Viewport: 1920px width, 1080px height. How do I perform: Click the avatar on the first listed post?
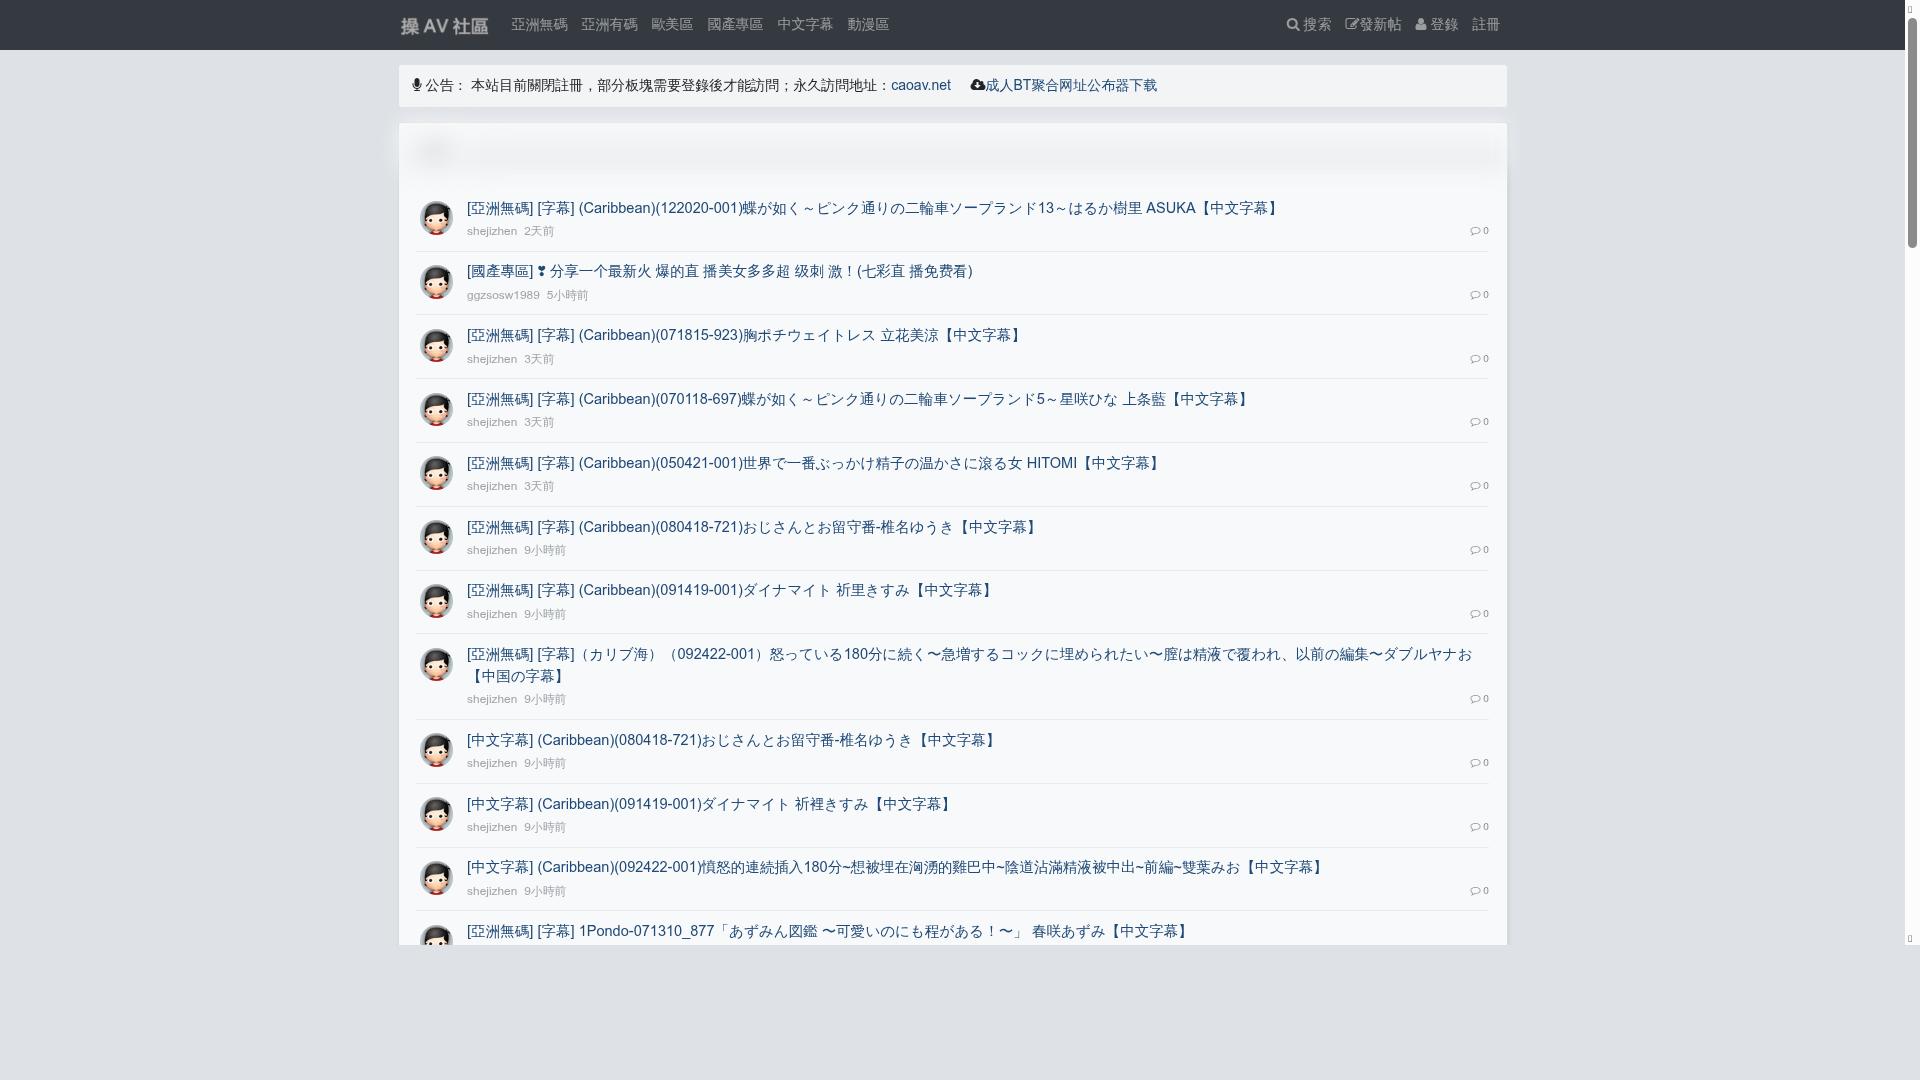(x=436, y=218)
